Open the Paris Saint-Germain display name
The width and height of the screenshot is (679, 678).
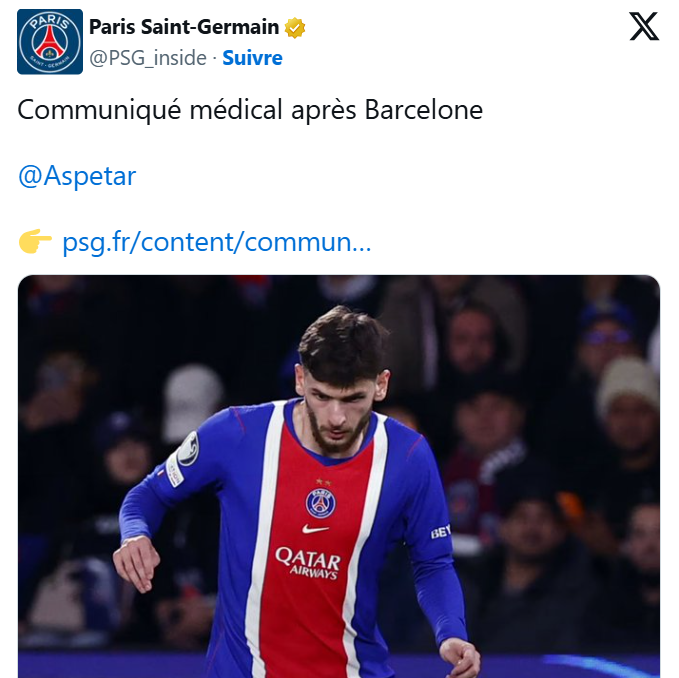(x=184, y=27)
